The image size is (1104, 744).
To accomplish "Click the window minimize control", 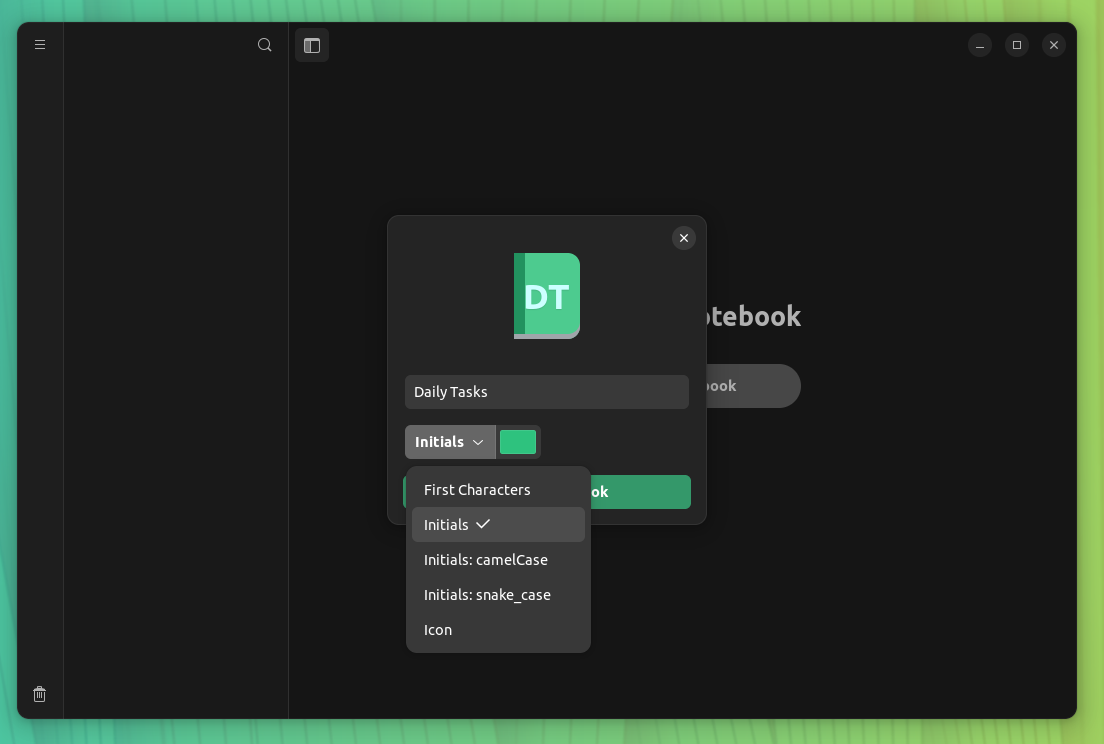I will tap(979, 45).
